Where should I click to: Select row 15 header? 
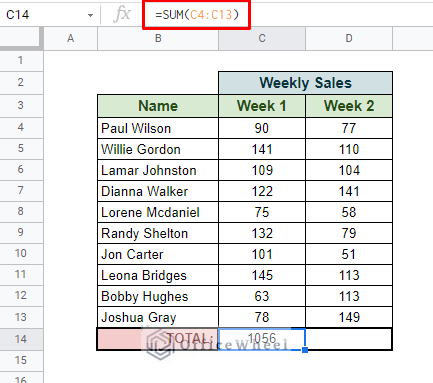(21, 361)
